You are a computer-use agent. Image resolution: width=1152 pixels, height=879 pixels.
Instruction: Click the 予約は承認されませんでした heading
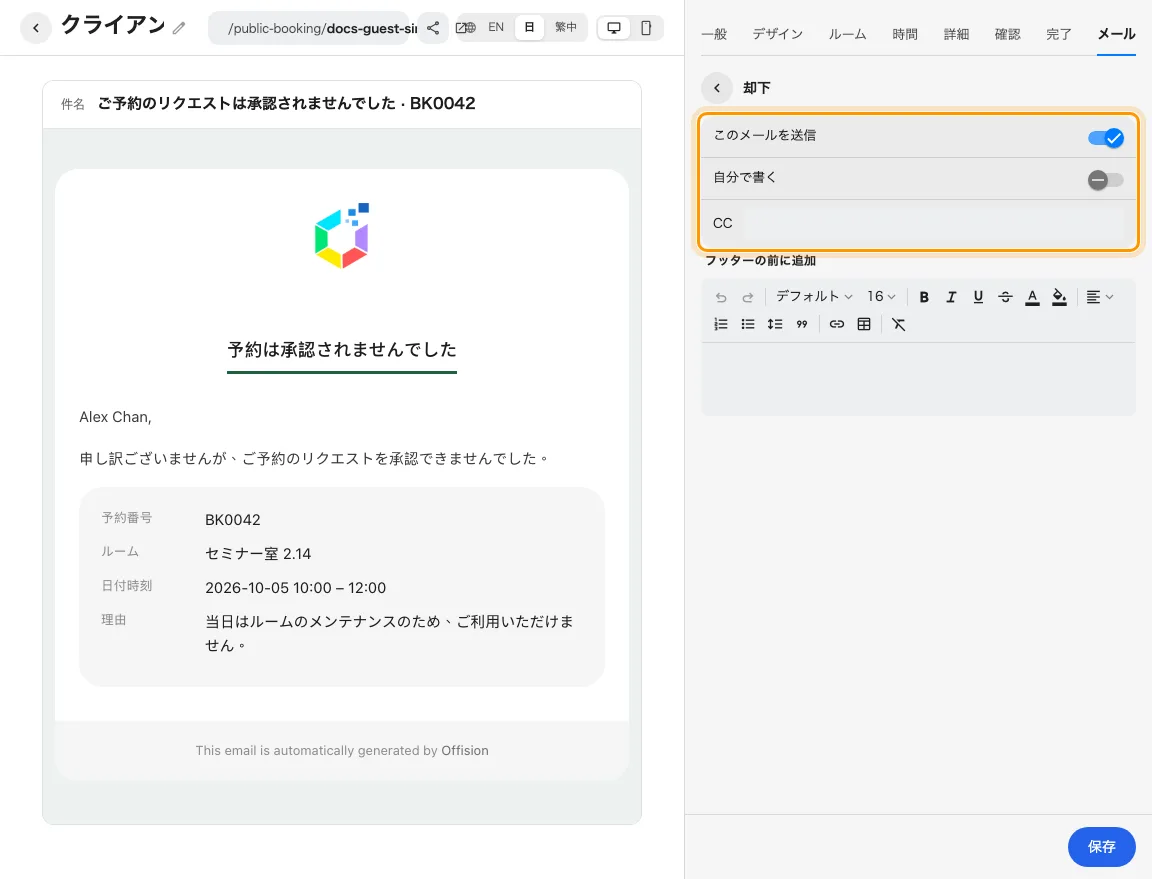tap(342, 350)
